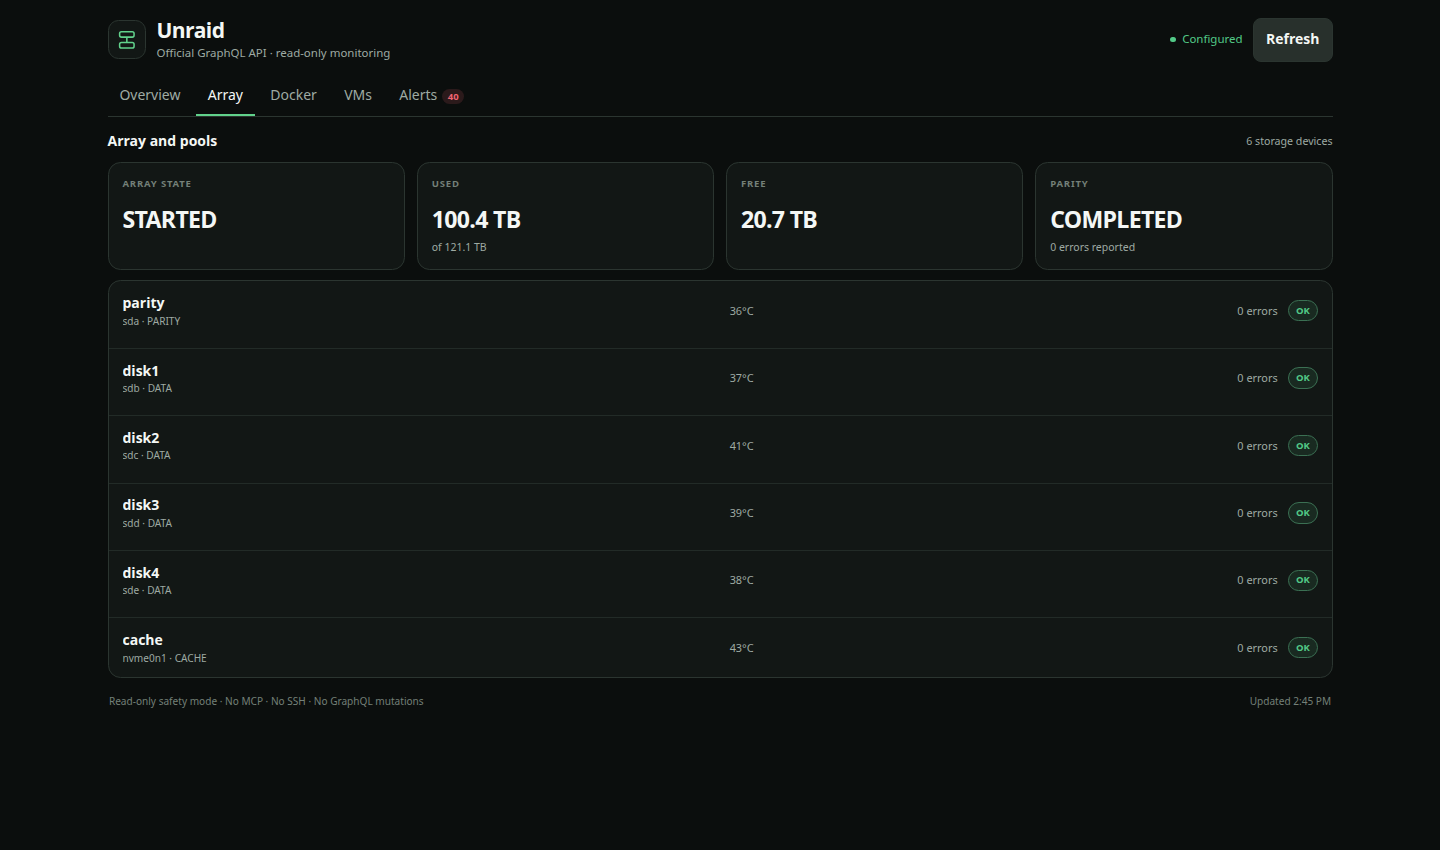Click '0 errors' in the parity row
The height and width of the screenshot is (850, 1440).
point(1257,311)
